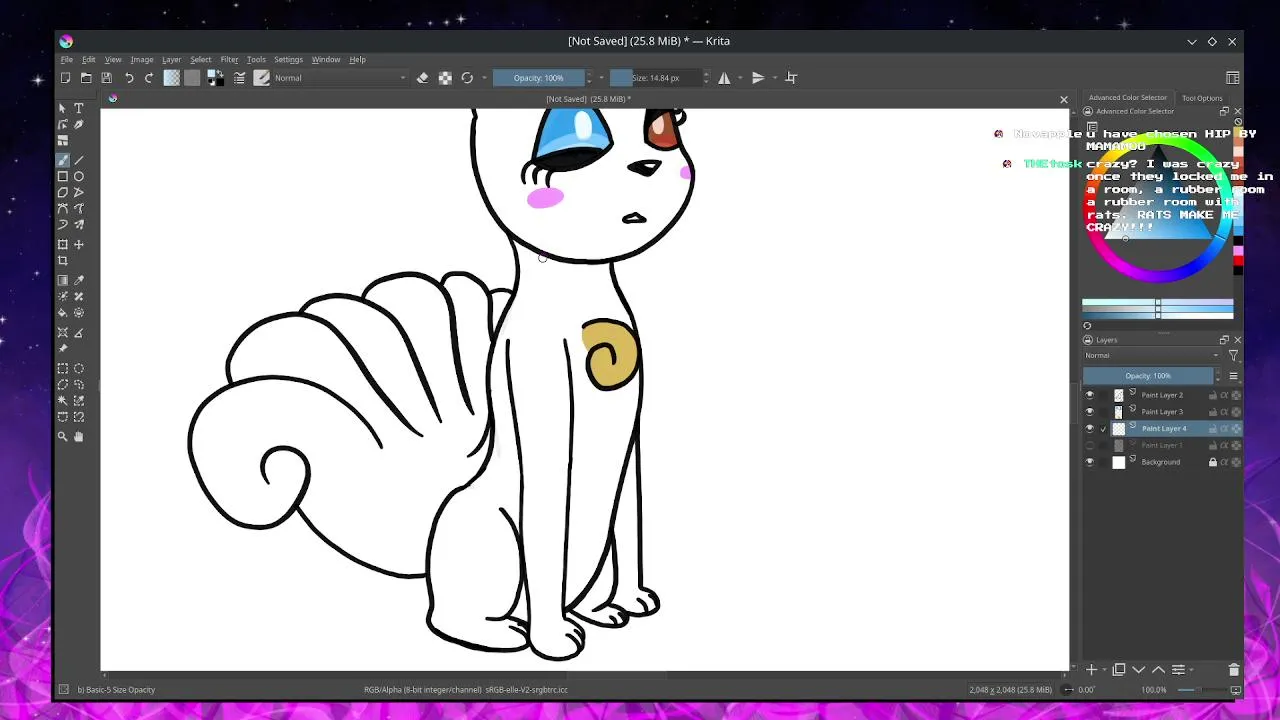Toggle vertical mirror tool
The image size is (1280, 720).
click(x=758, y=78)
